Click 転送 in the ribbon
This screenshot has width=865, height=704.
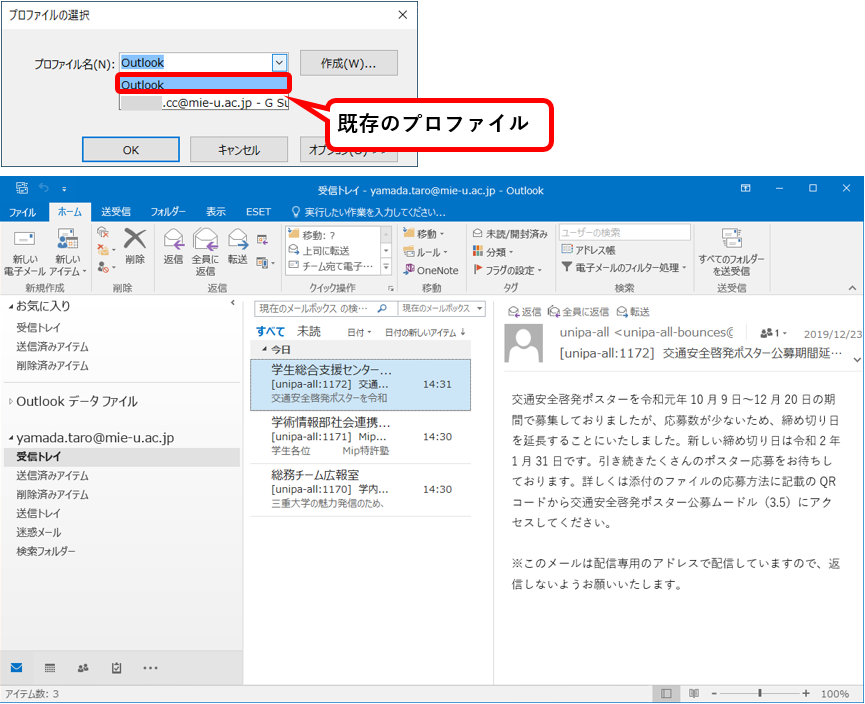point(238,247)
